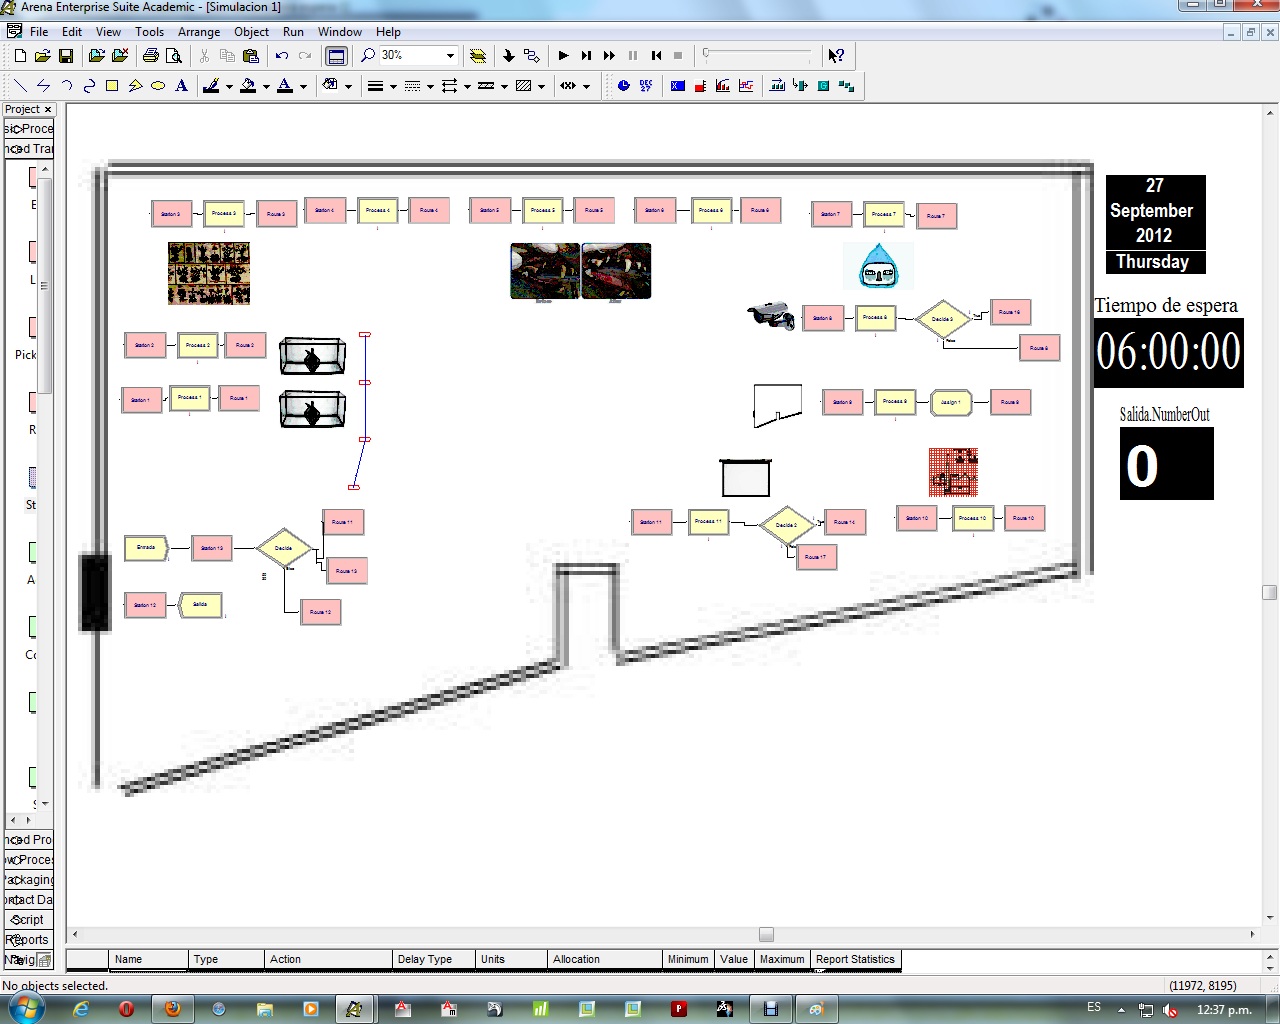Viewport: 1280px width, 1024px height.
Task: Select the Histogram animation tool
Action: (723, 86)
